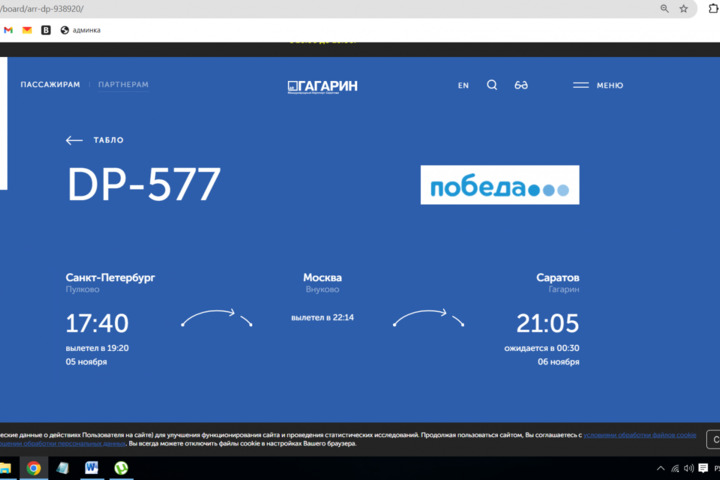Screen dimensions: 720x480
Task: Open the админка bookmark
Action: coord(80,30)
